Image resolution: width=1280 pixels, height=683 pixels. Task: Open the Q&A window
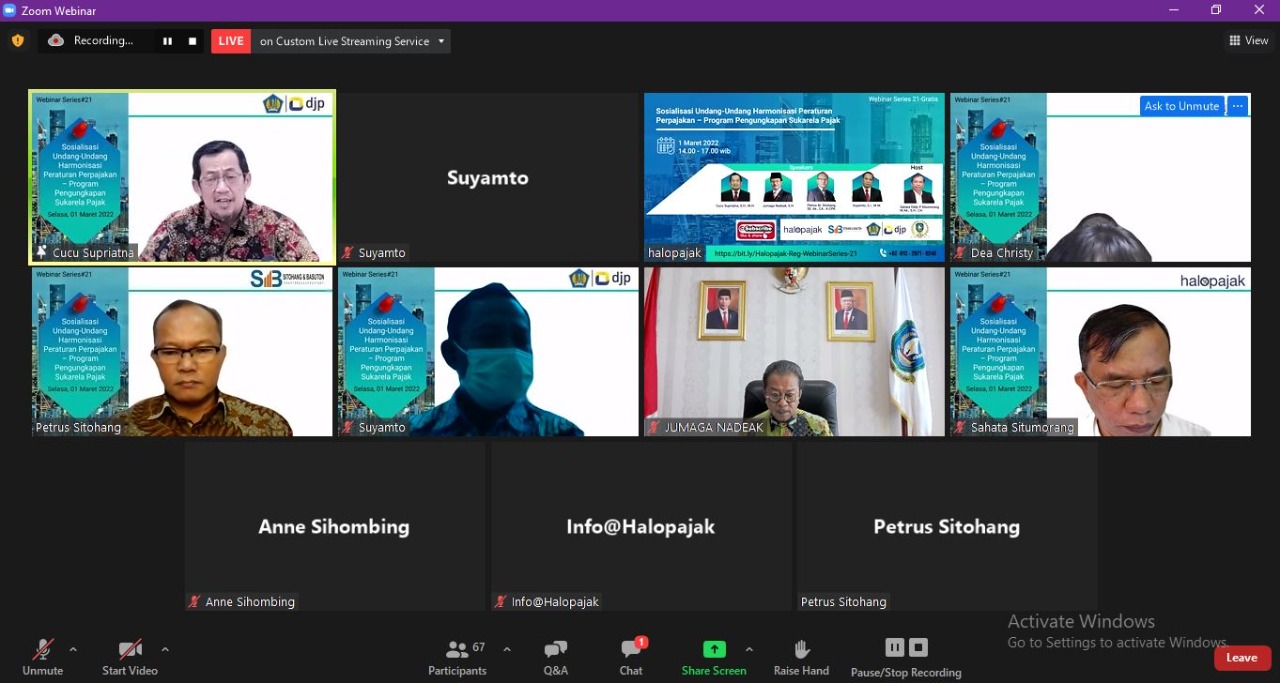(x=555, y=656)
